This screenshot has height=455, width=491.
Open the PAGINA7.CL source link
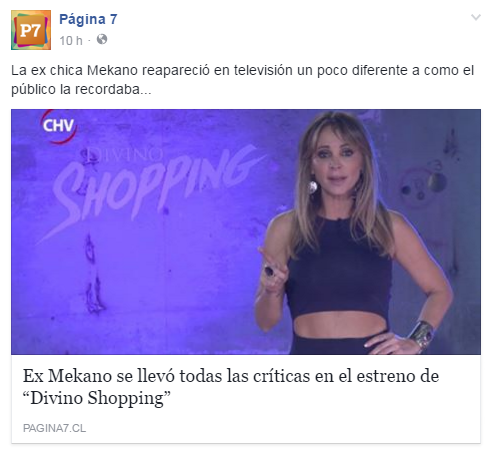point(54,428)
